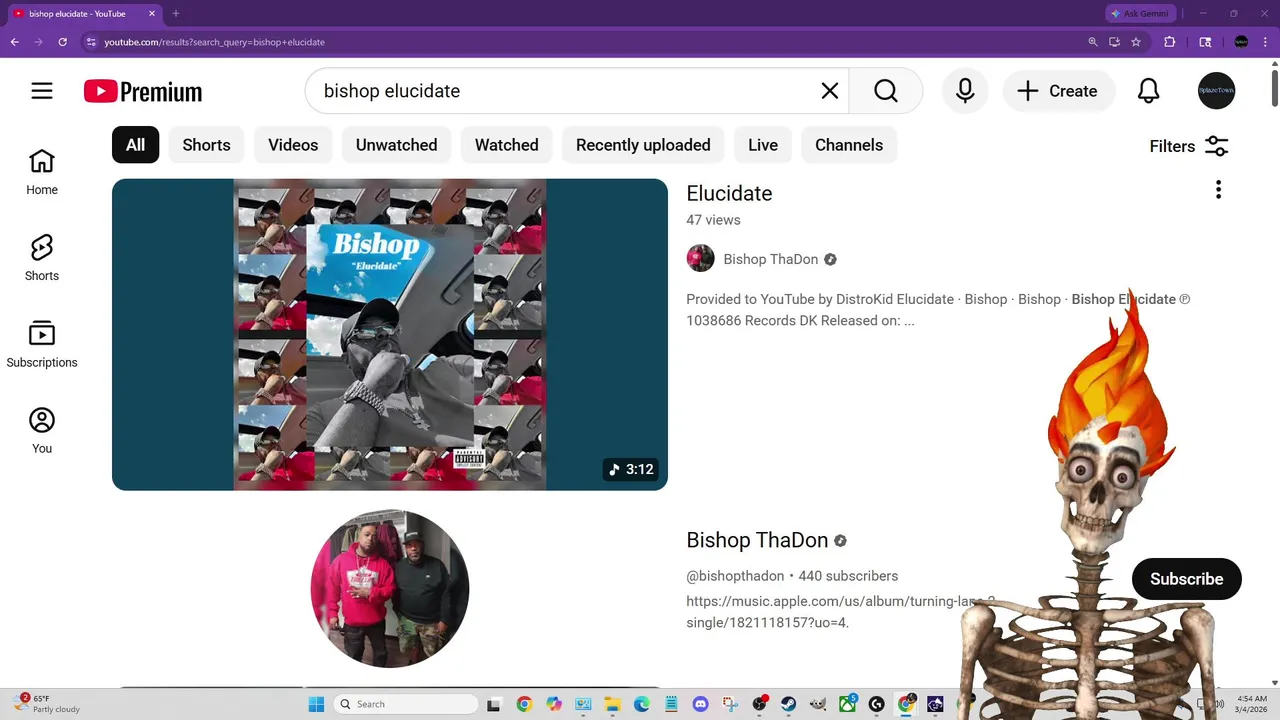
Task: Select the Channels filter chip
Action: coord(849,145)
